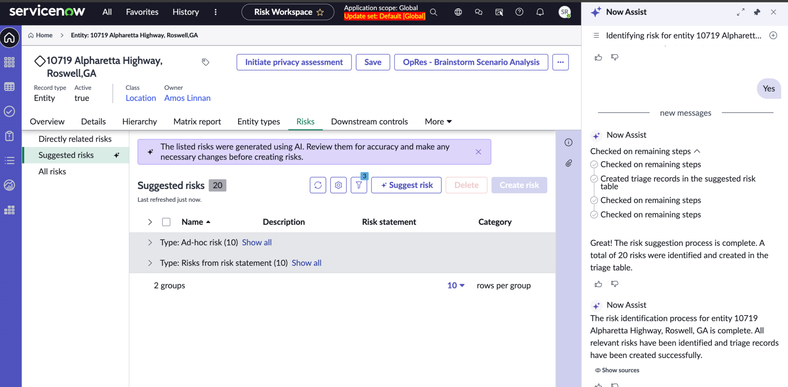The image size is (788, 387).
Task: Open the All menu
Action: click(107, 12)
